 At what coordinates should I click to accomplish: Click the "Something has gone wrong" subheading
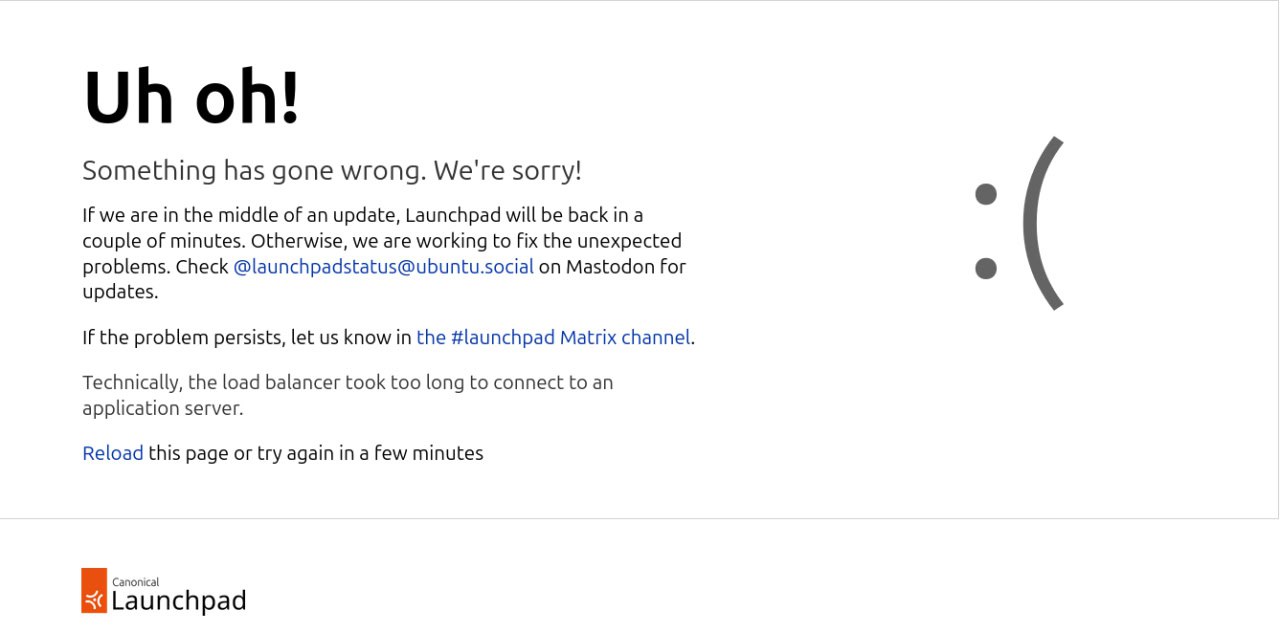click(x=331, y=171)
